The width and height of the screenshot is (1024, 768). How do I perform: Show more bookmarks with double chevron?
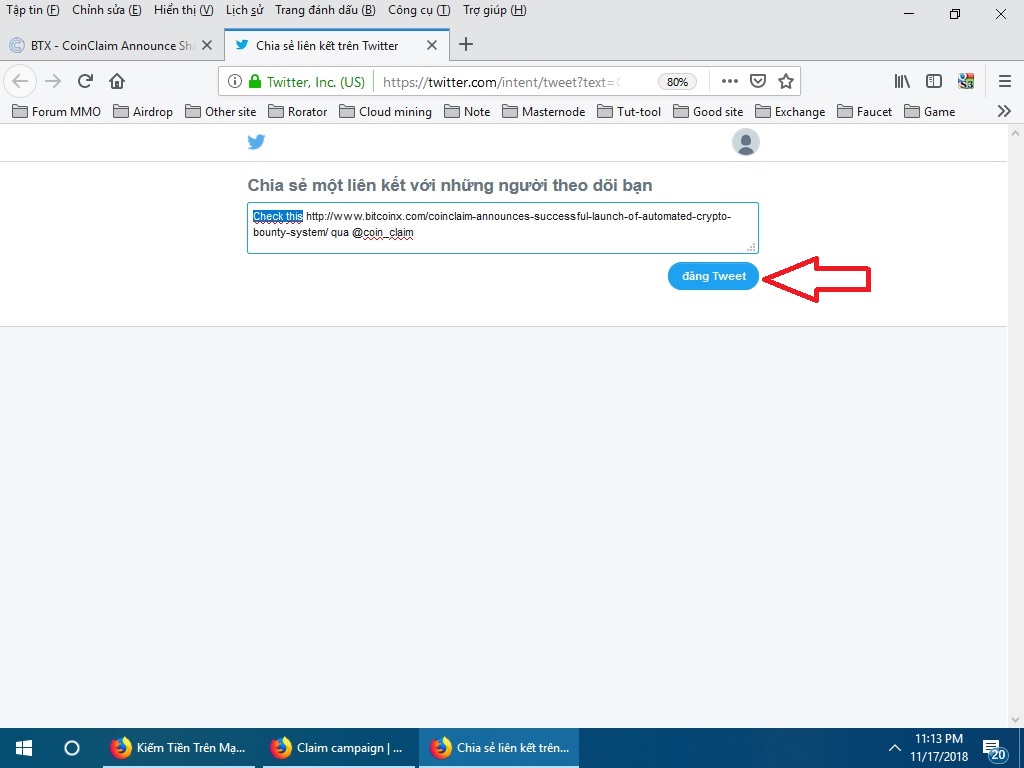1004,111
